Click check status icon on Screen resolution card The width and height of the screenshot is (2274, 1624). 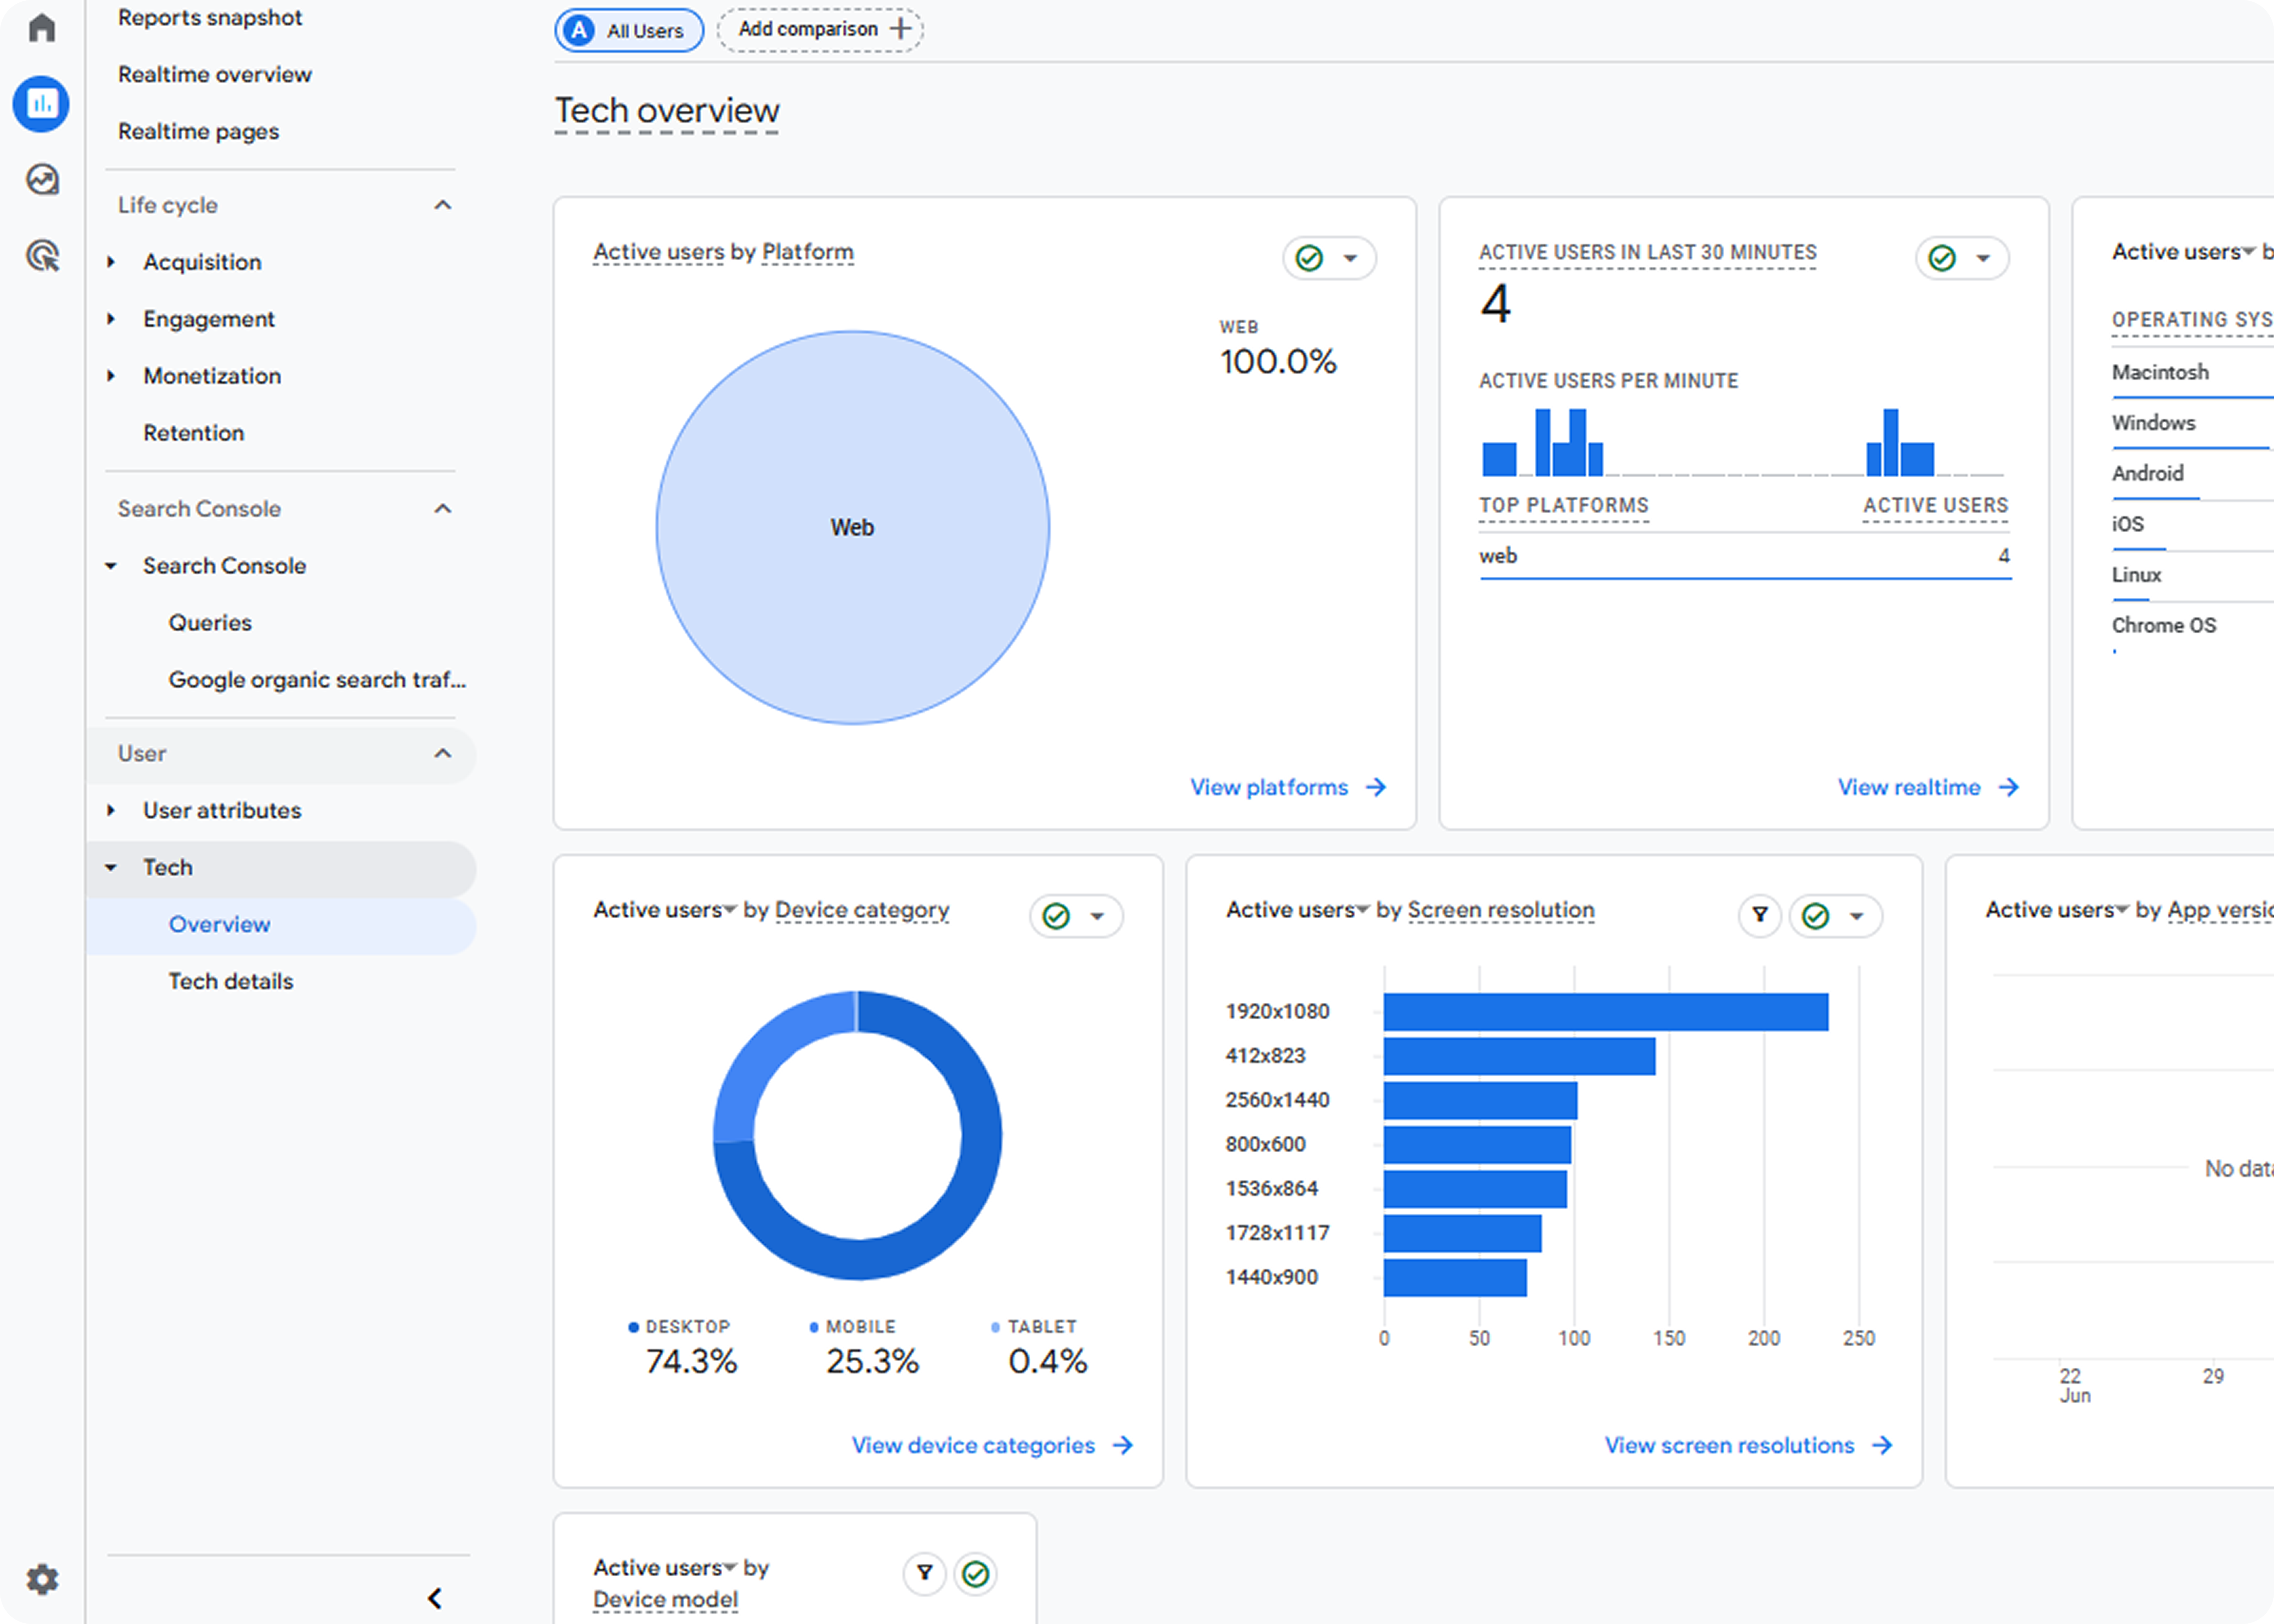tap(1816, 916)
